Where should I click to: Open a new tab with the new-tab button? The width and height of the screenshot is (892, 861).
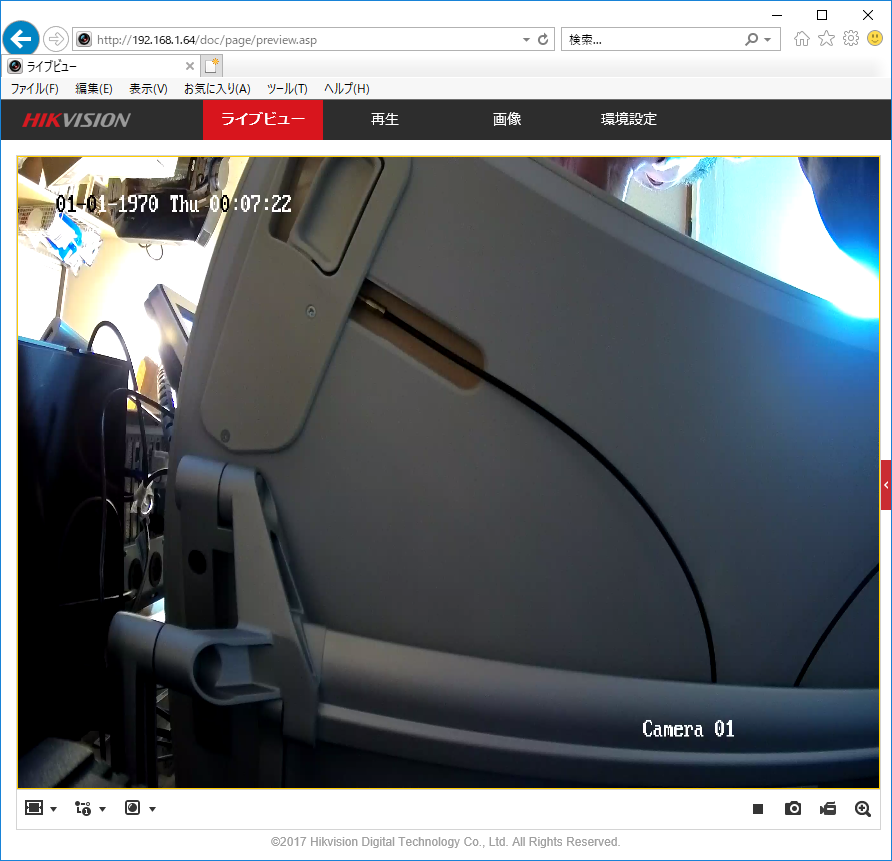[x=212, y=66]
